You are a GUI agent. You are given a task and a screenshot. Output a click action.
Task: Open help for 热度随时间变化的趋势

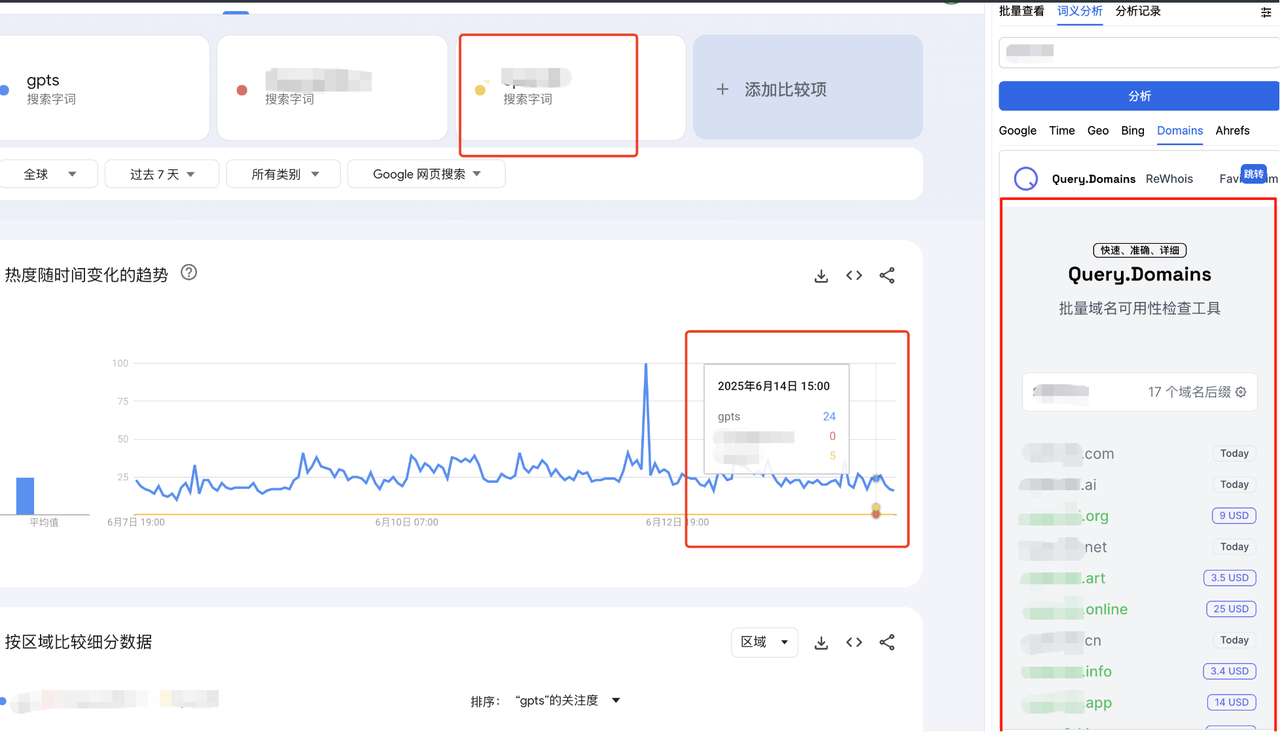click(x=189, y=273)
